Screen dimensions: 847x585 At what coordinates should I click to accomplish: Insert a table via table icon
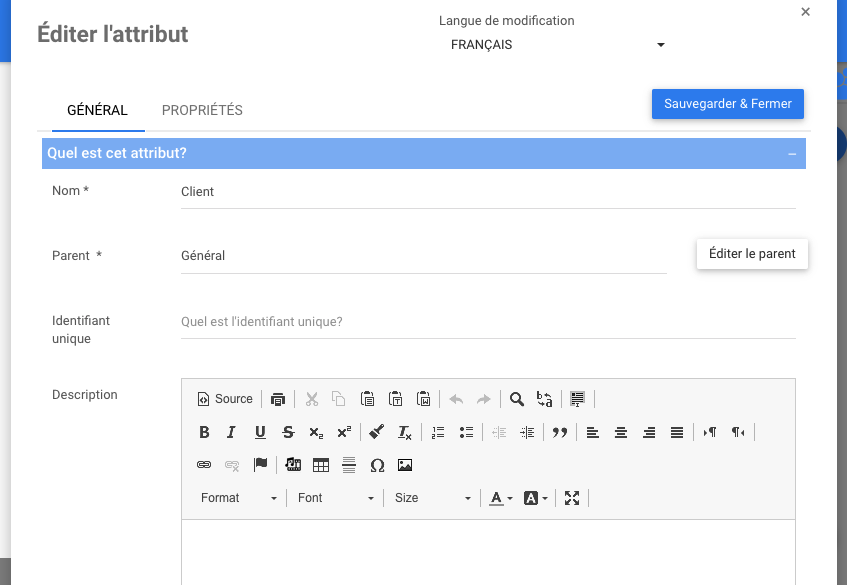(321, 465)
